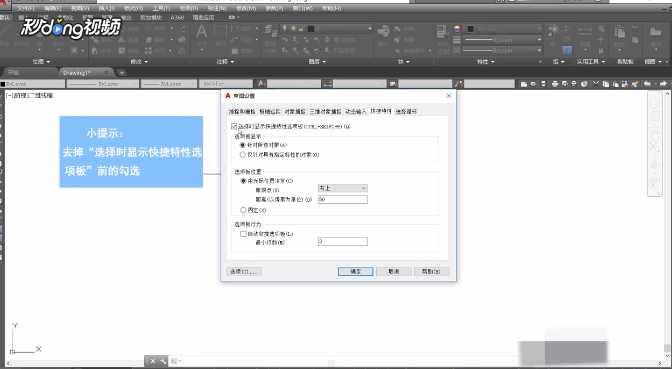Expand the 实用工具 (Utilities) ribbon panel
This screenshot has height=369, width=672.
[591, 62]
